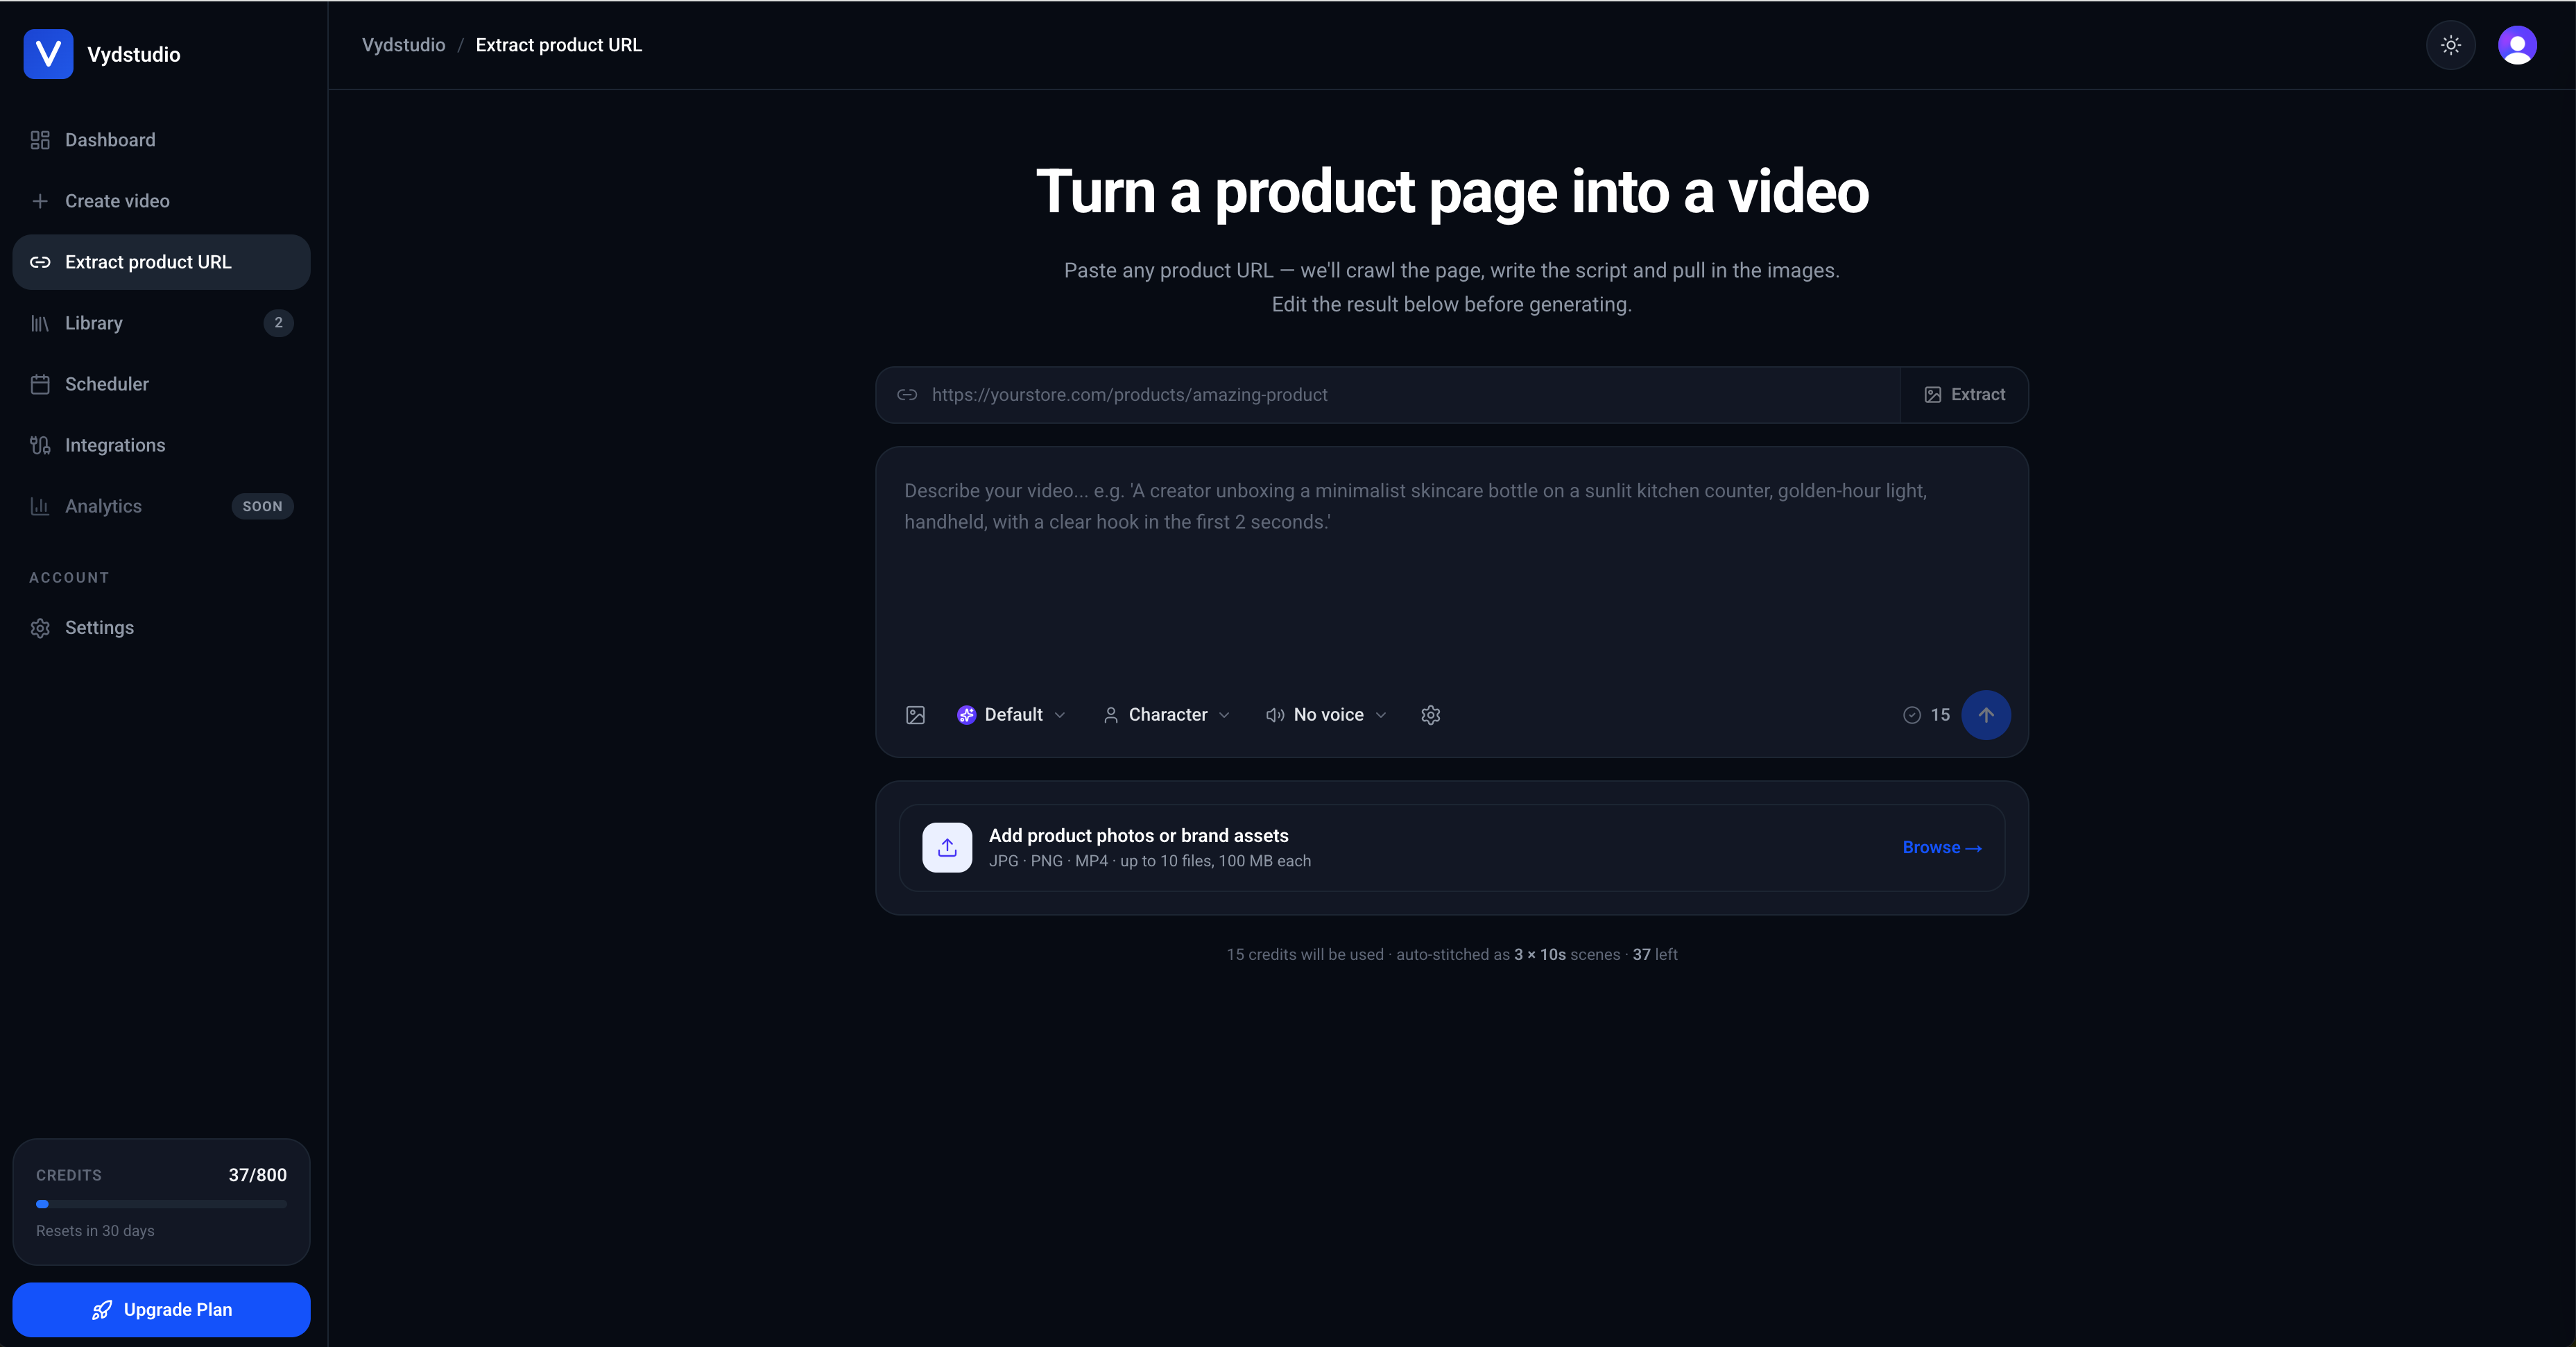
Task: Open prompt settings gear icon
Action: (x=1430, y=715)
